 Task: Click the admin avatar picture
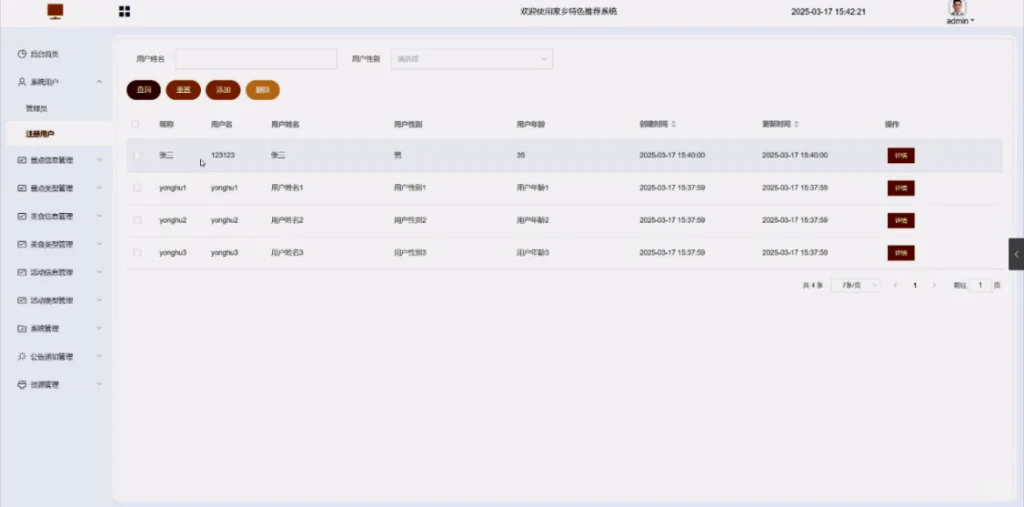point(957,8)
